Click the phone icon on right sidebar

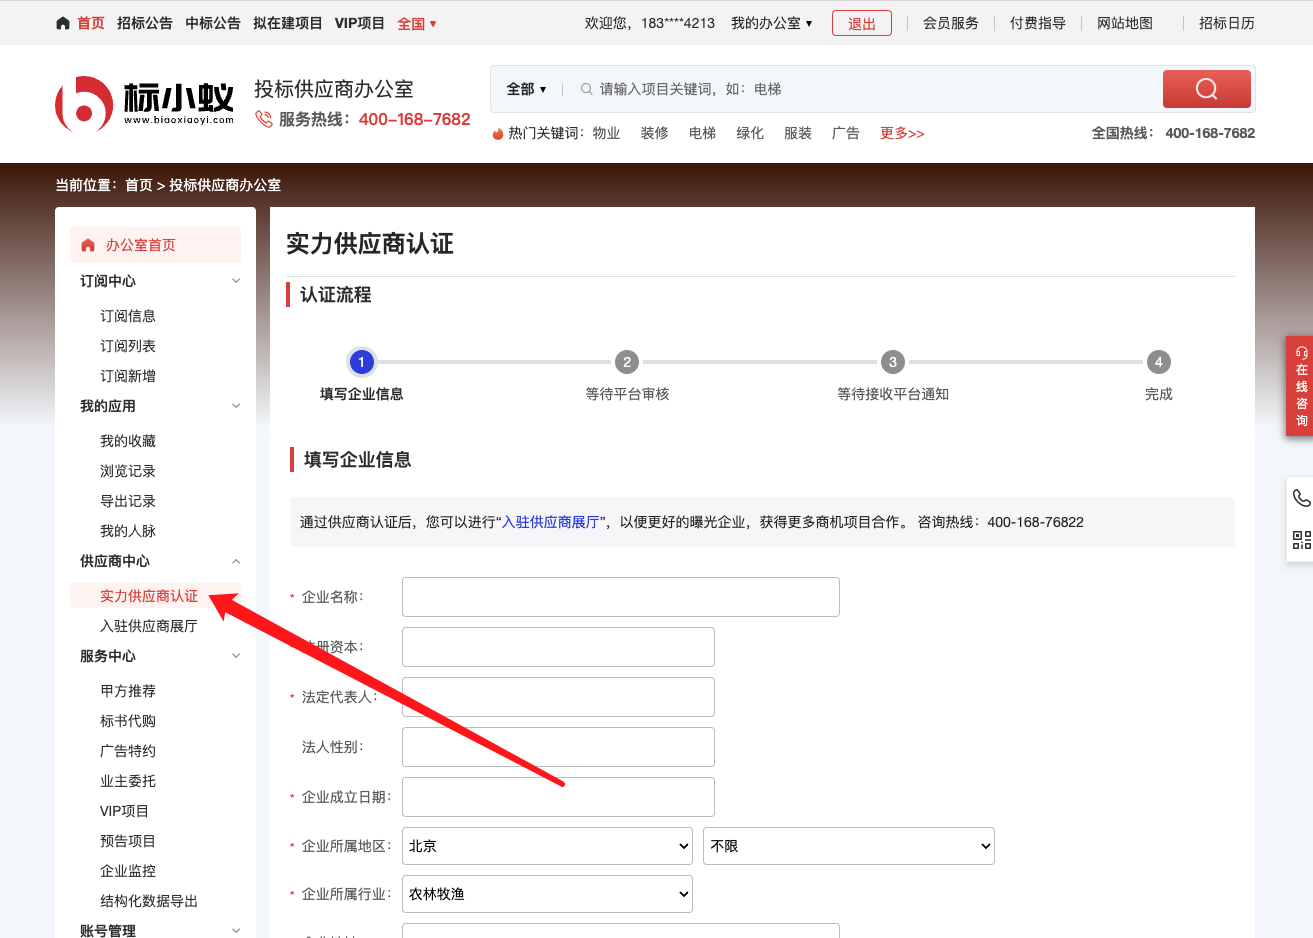tap(1301, 498)
